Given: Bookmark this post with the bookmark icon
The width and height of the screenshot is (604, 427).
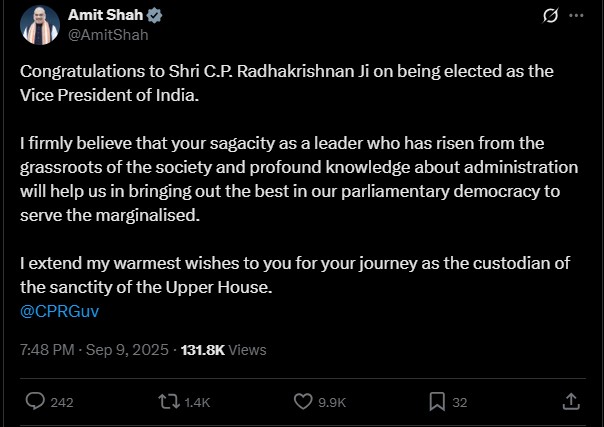Looking at the screenshot, I should tap(437, 402).
